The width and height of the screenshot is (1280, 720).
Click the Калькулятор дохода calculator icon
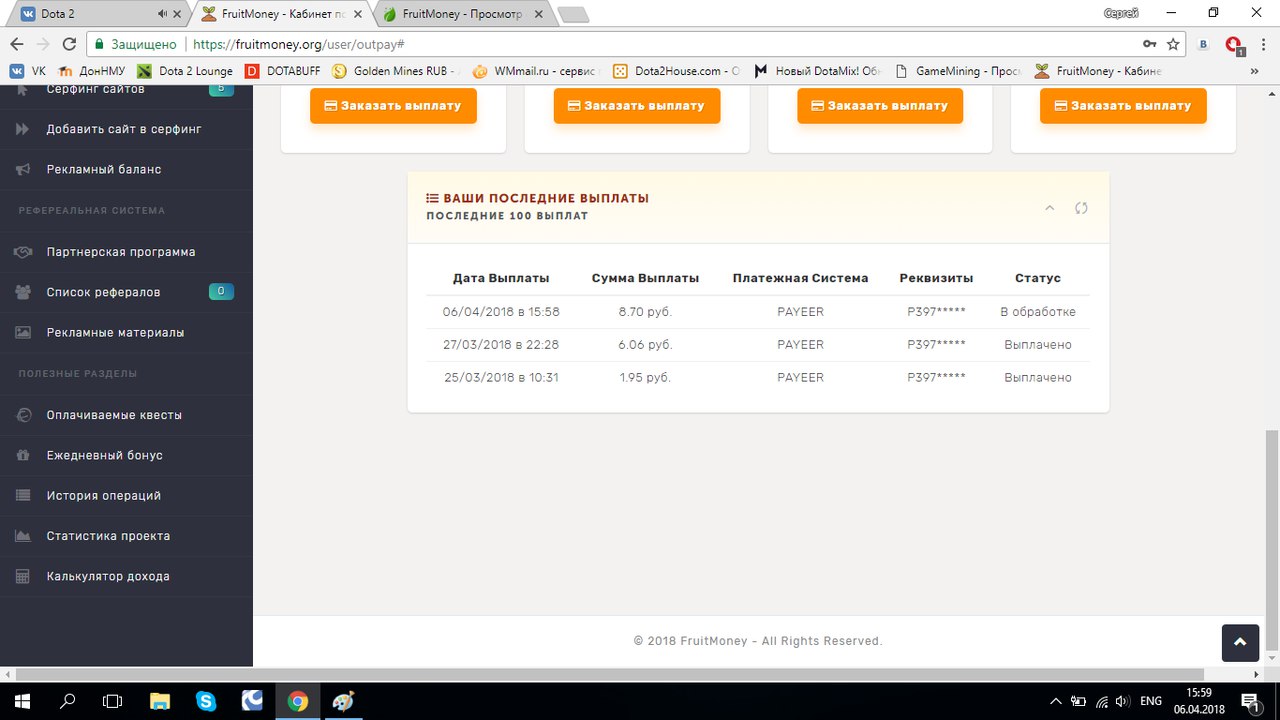[x=23, y=576]
